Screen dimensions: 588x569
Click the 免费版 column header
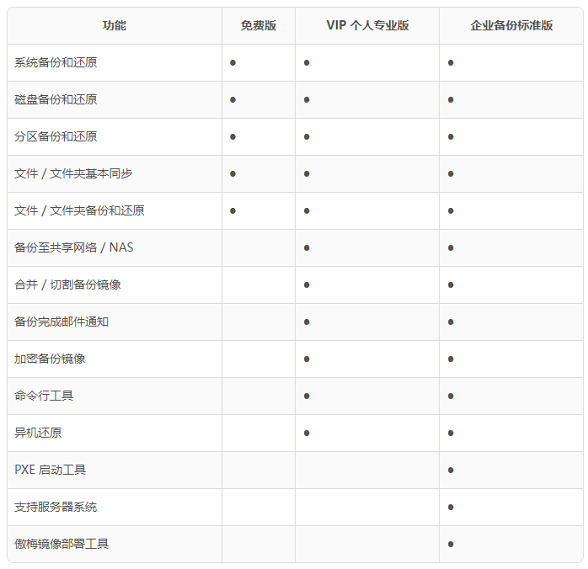[258, 26]
